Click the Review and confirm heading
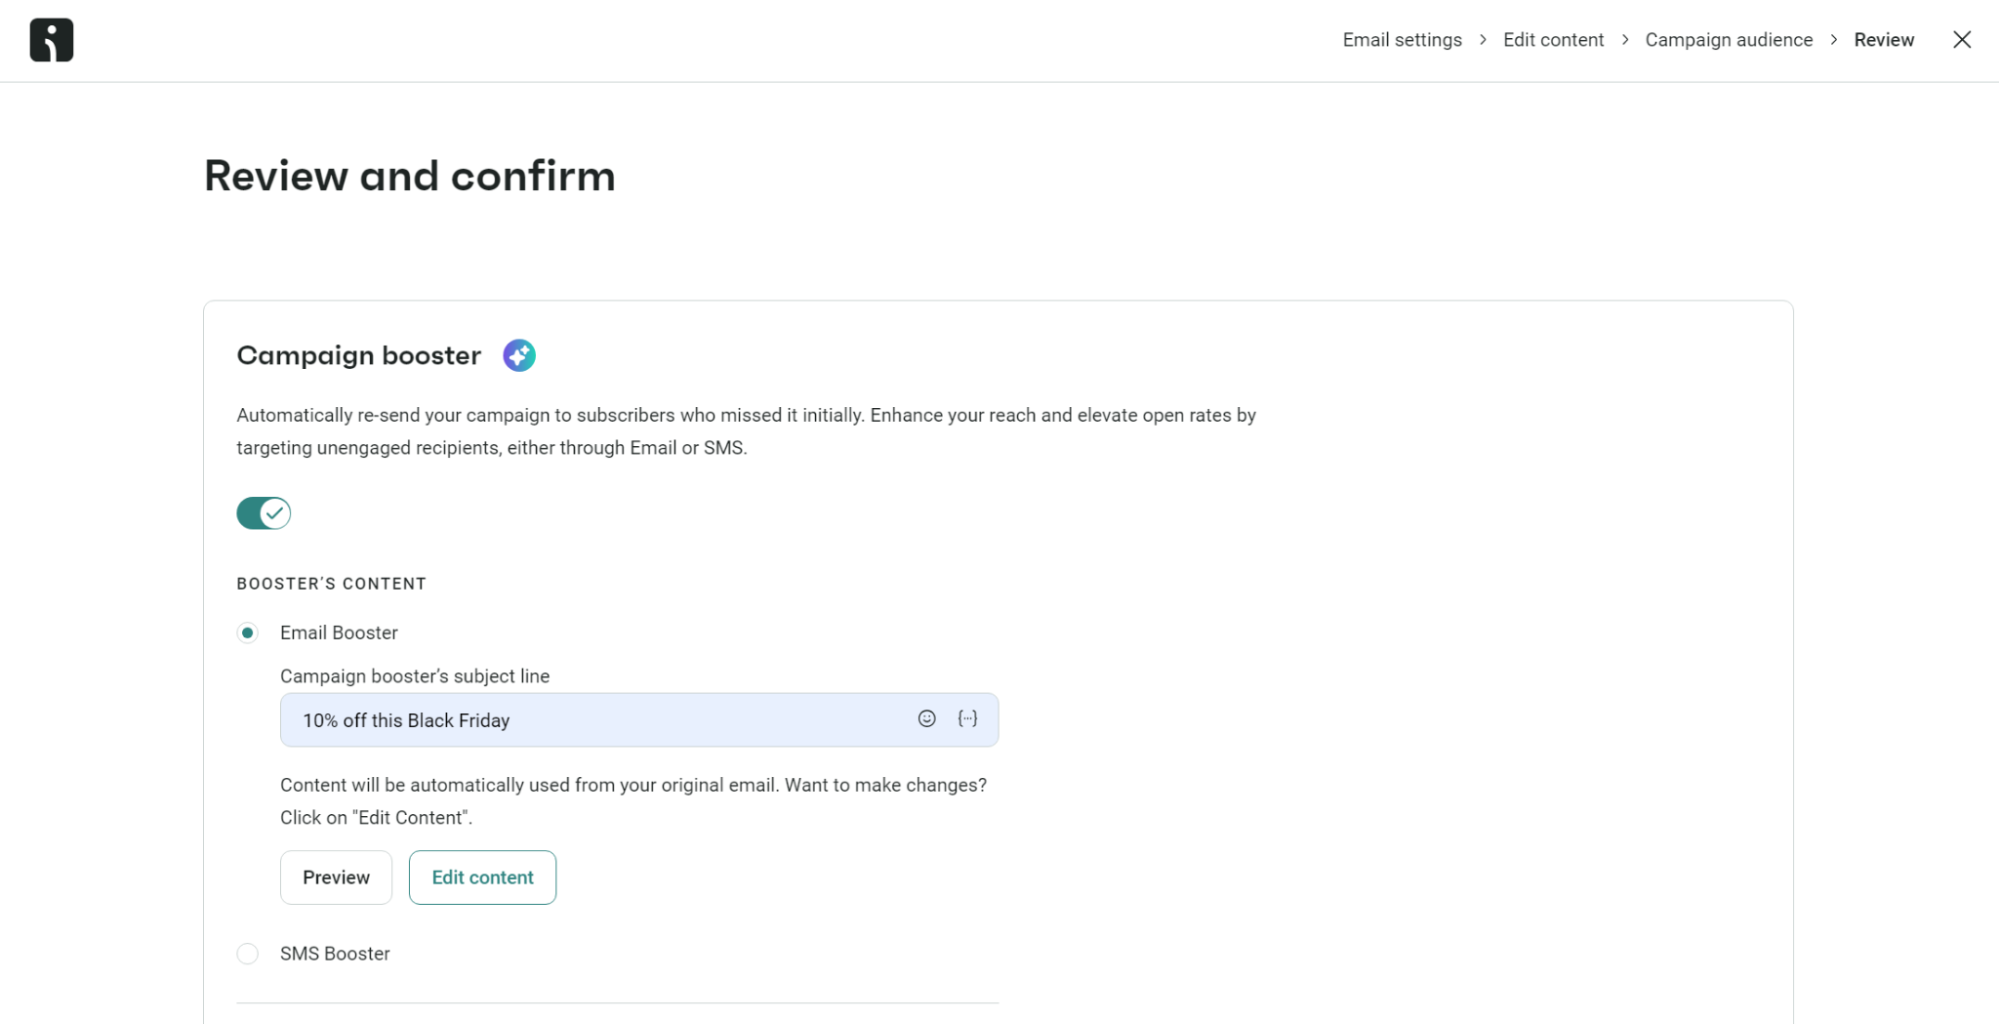The height and width of the screenshot is (1024, 1999). [x=410, y=176]
